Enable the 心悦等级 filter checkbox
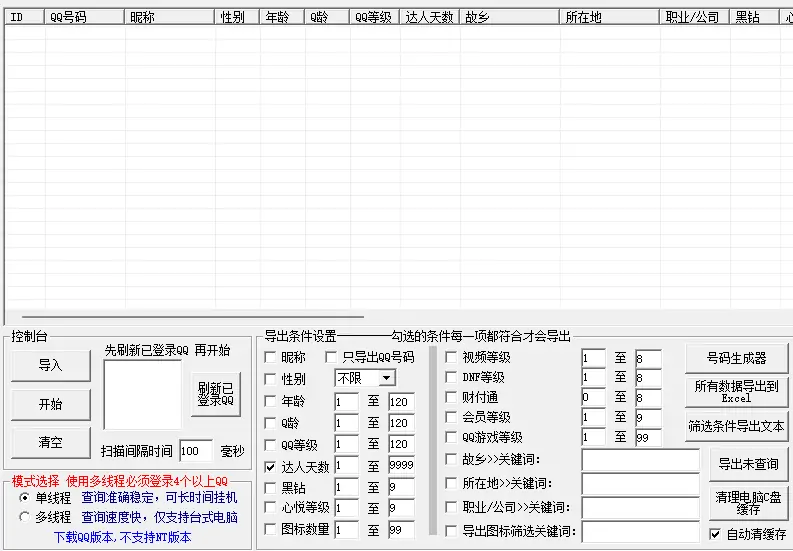This screenshot has width=793, height=551. [x=270, y=507]
